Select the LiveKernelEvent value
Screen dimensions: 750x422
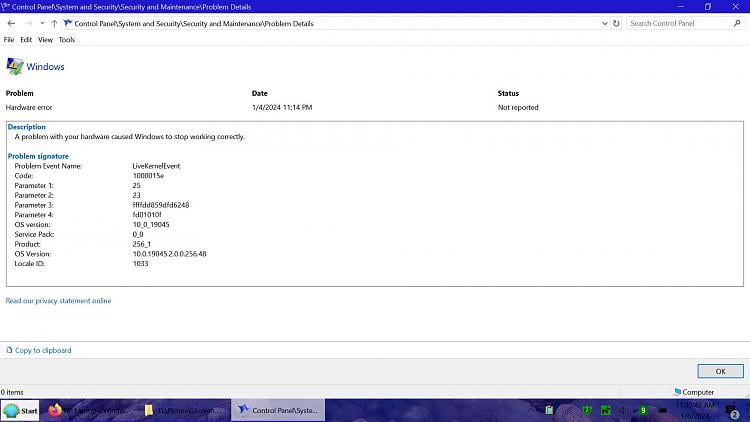pos(156,166)
